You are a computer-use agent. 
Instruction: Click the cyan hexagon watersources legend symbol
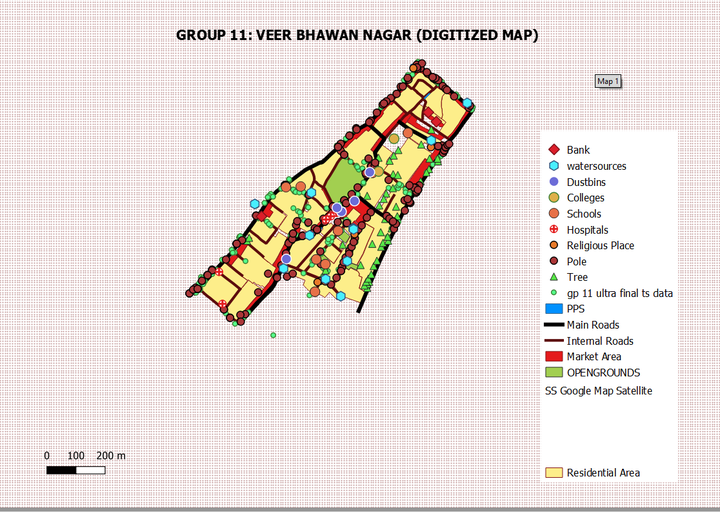[553, 166]
